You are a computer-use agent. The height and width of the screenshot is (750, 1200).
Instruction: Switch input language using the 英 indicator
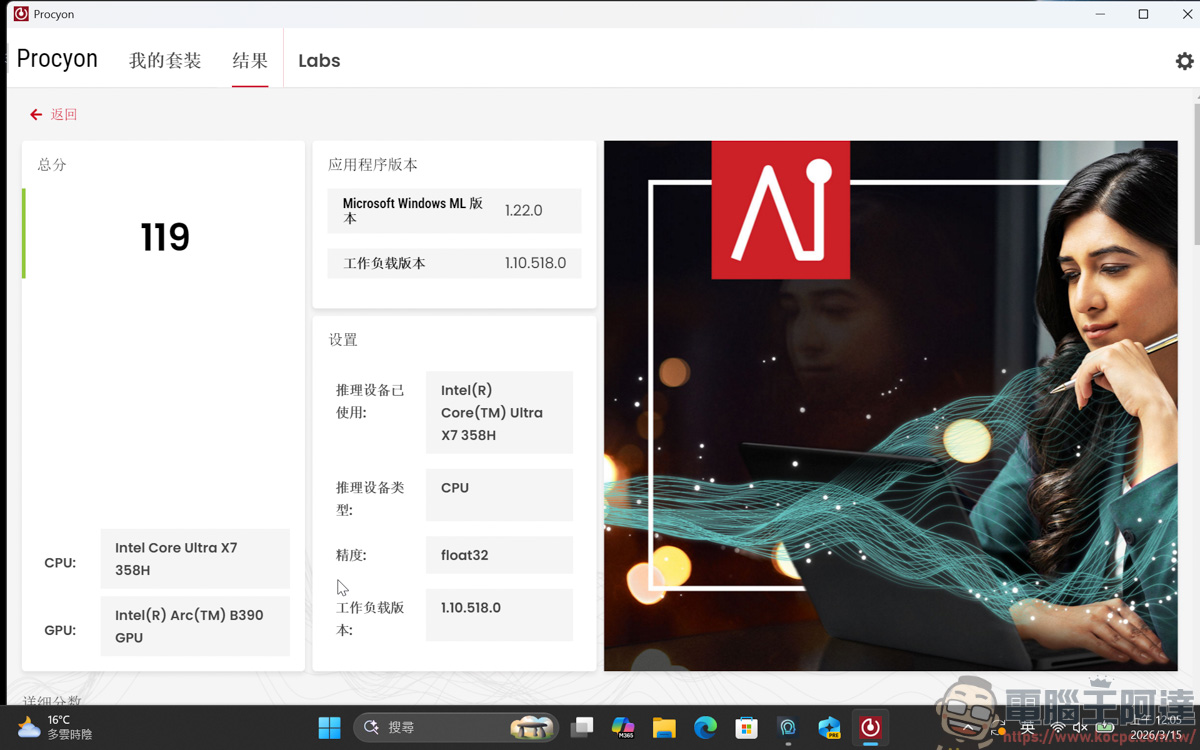[1025, 728]
